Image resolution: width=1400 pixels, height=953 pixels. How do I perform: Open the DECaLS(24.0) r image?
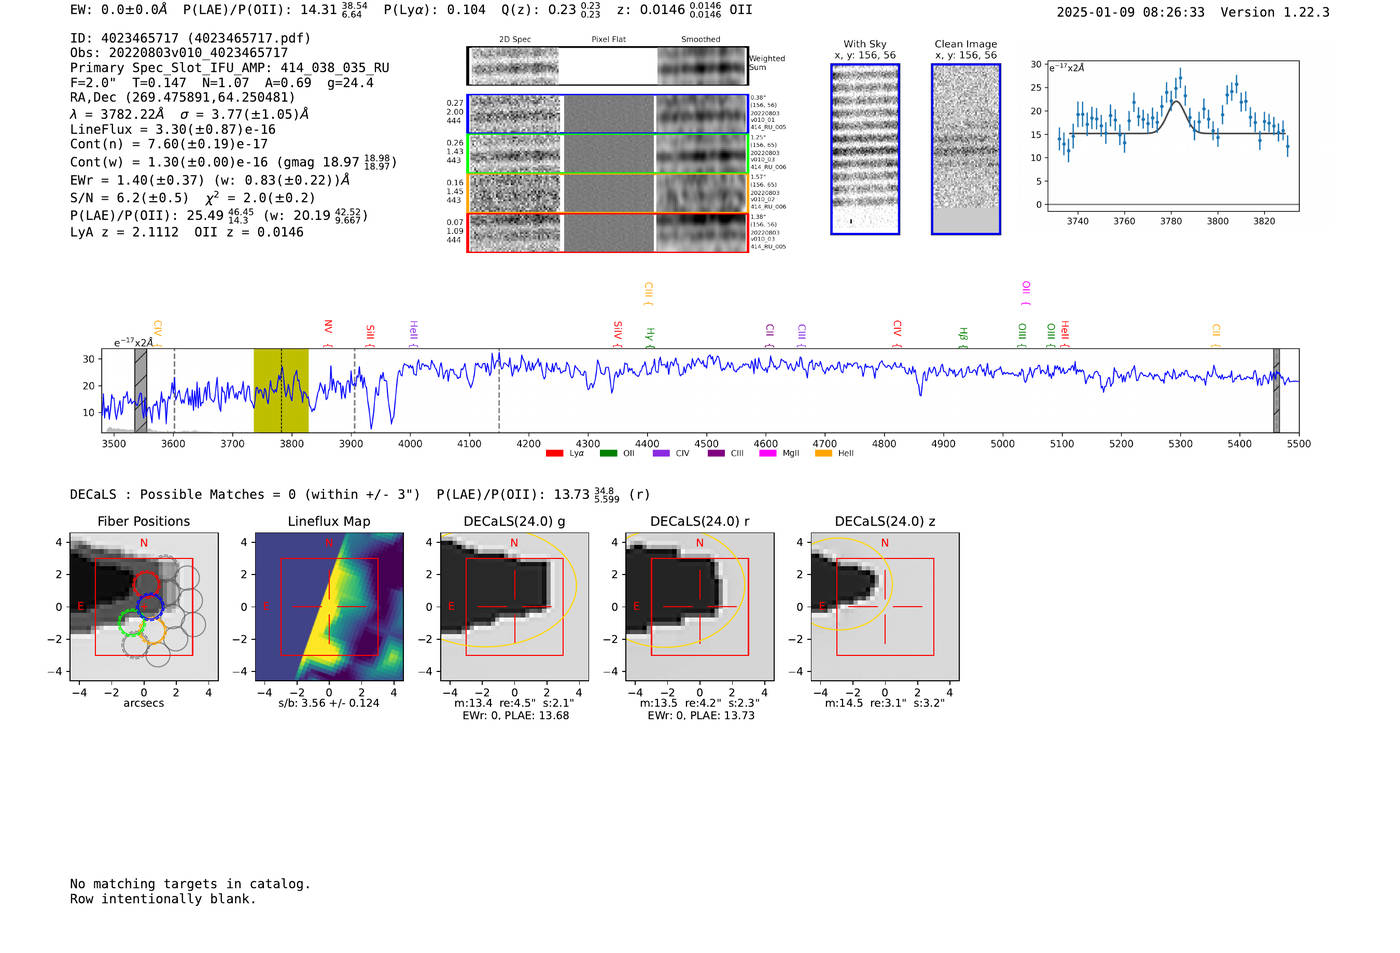[x=699, y=606]
